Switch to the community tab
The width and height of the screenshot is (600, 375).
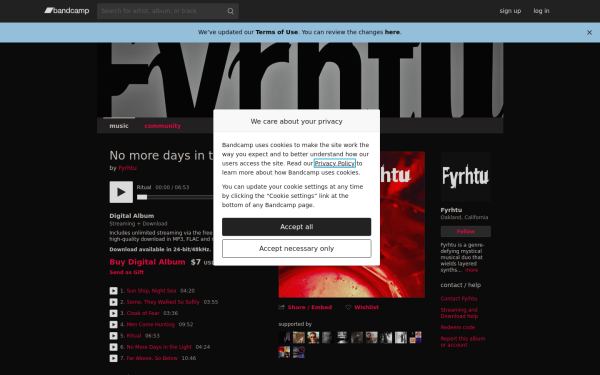tap(163, 126)
